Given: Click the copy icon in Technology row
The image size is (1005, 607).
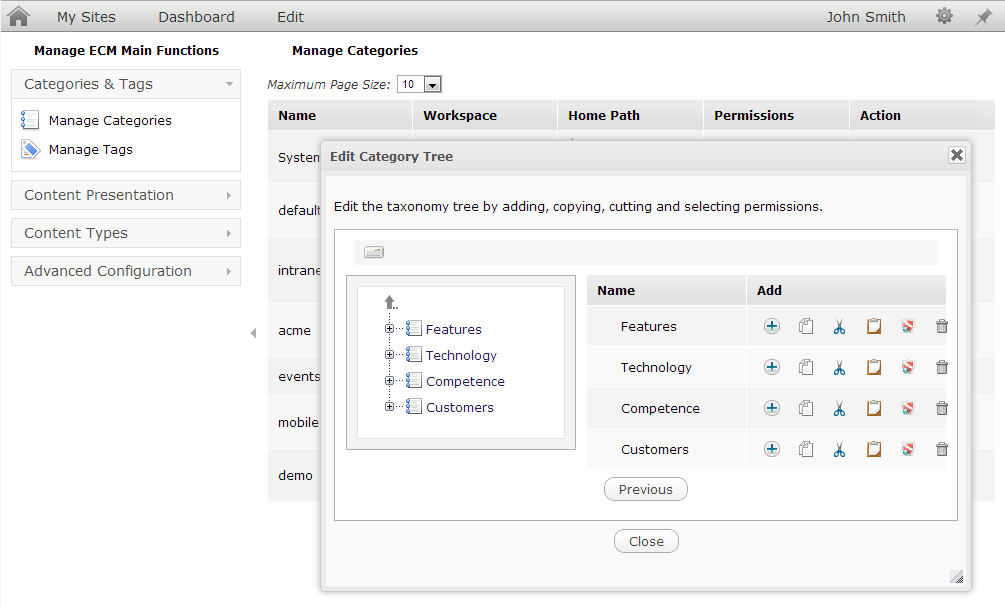Looking at the screenshot, I should (x=806, y=367).
